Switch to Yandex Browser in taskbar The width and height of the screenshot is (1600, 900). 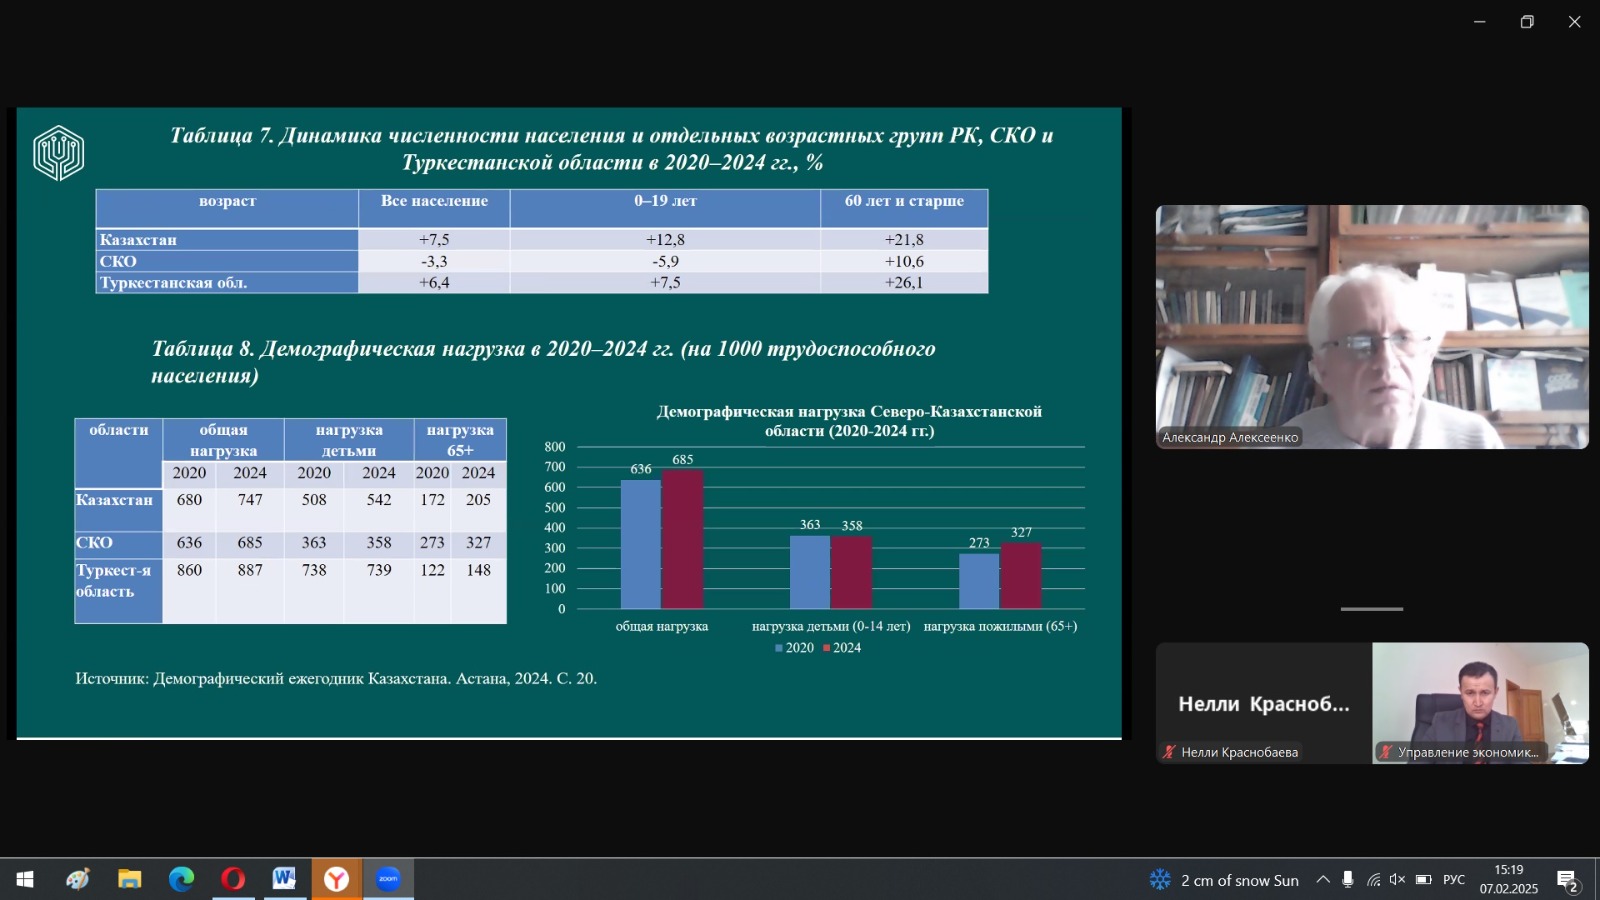click(x=336, y=879)
